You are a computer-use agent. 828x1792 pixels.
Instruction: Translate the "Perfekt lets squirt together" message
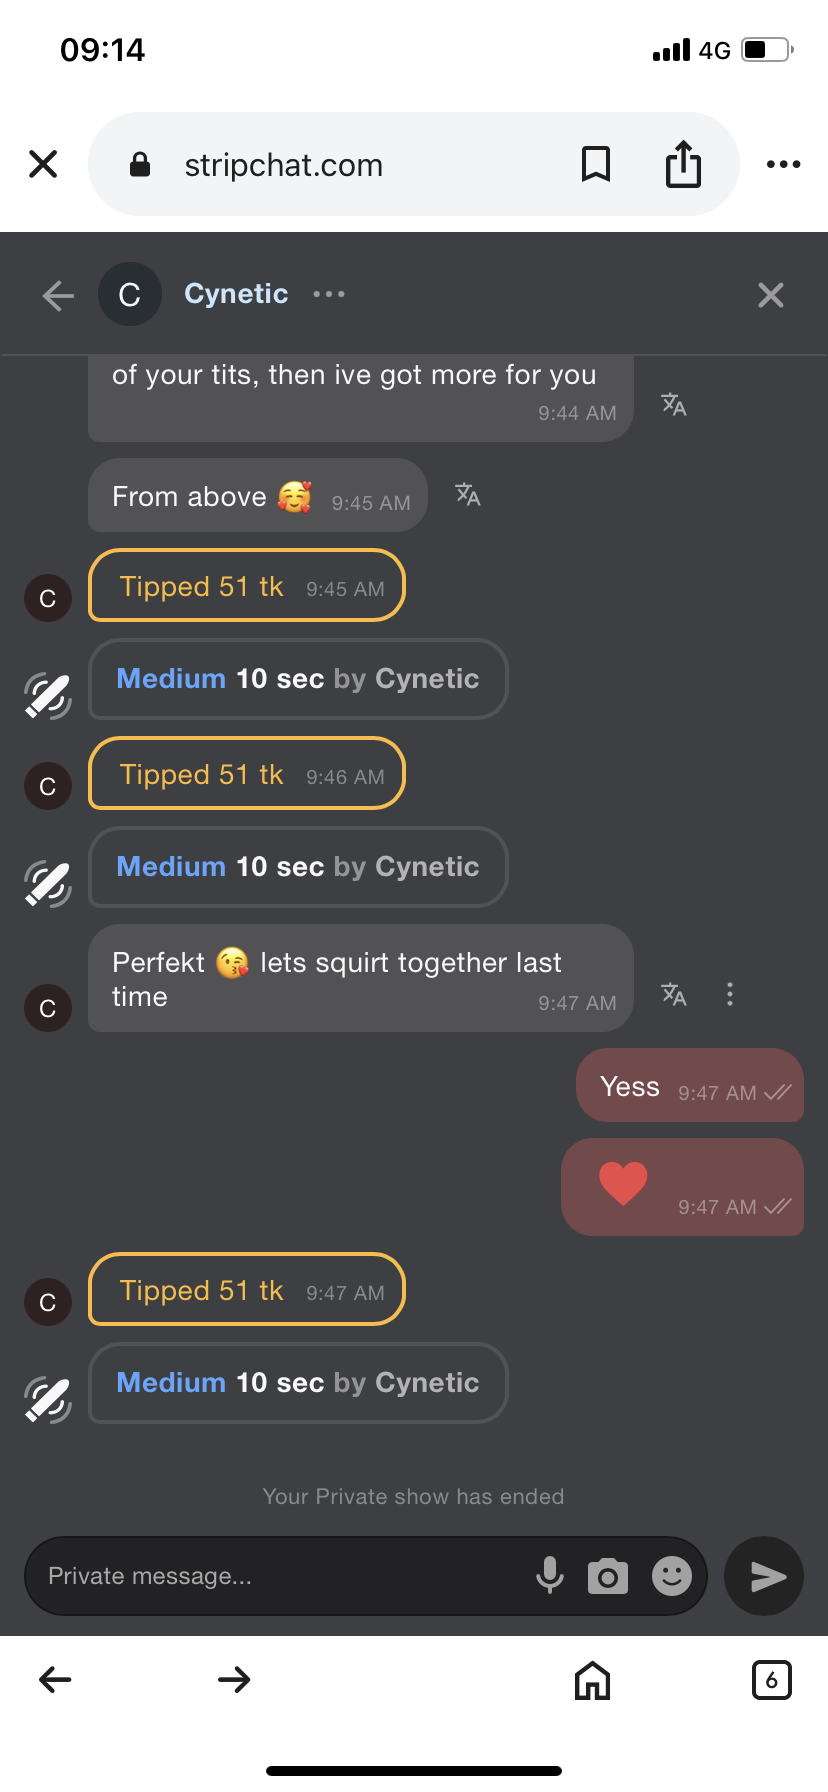674,994
